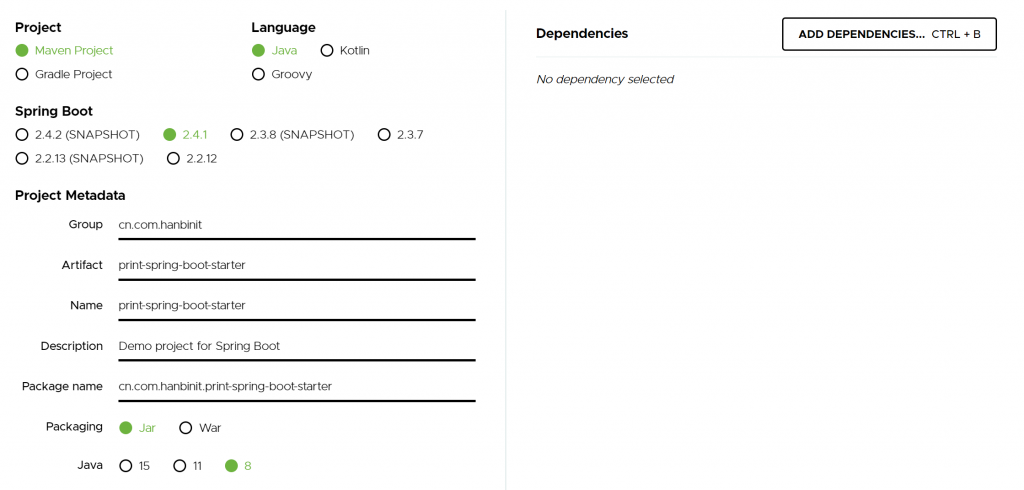Click the Group field label
1024x490 pixels.
pyautogui.click(x=86, y=224)
